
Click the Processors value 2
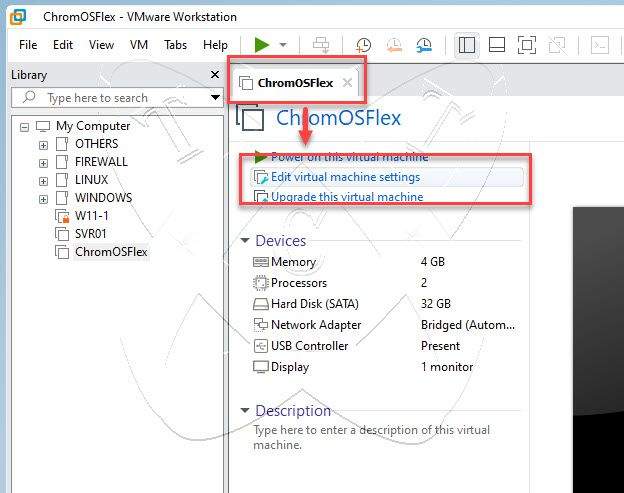424,283
